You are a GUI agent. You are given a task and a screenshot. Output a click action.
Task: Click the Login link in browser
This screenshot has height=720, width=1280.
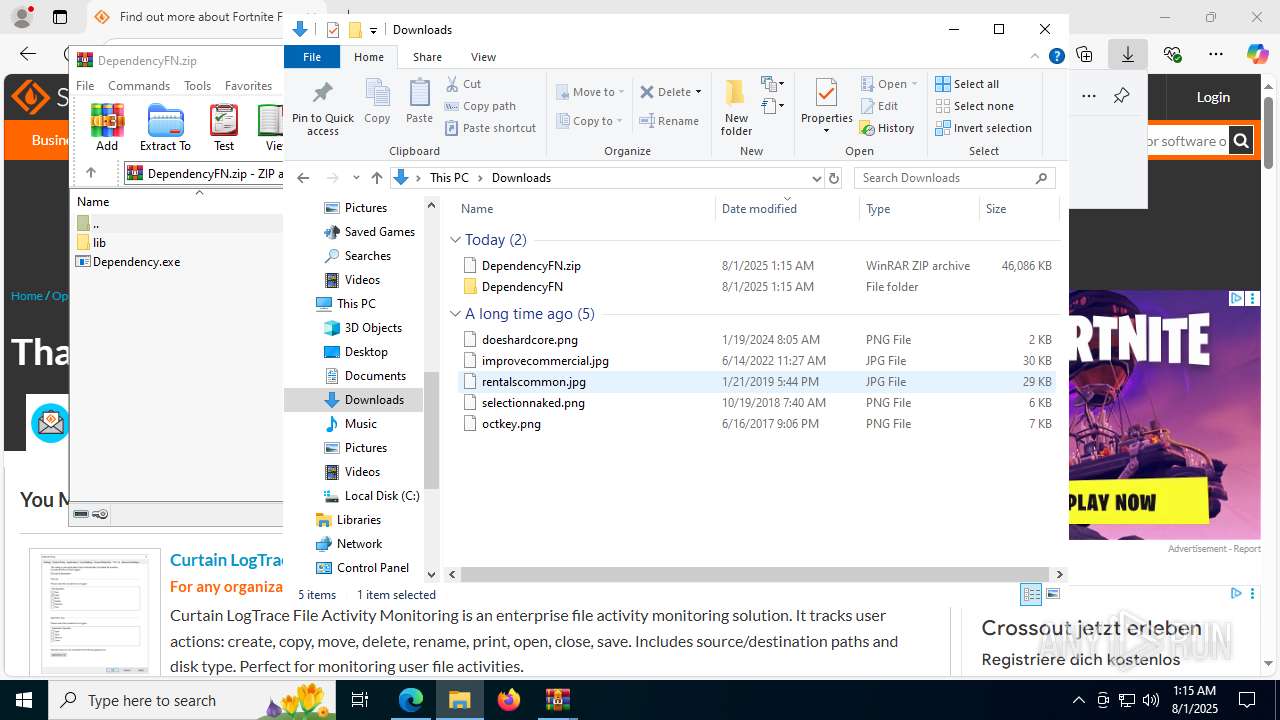point(1213,97)
